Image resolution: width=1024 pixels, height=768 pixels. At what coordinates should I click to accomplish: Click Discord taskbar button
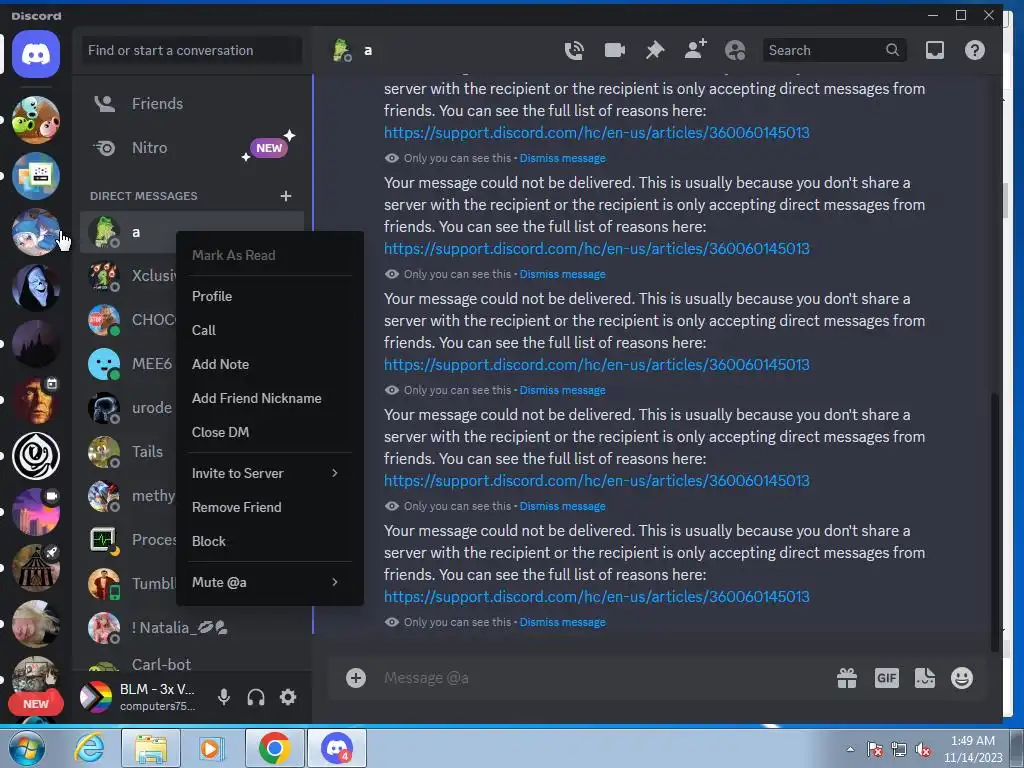[337, 748]
